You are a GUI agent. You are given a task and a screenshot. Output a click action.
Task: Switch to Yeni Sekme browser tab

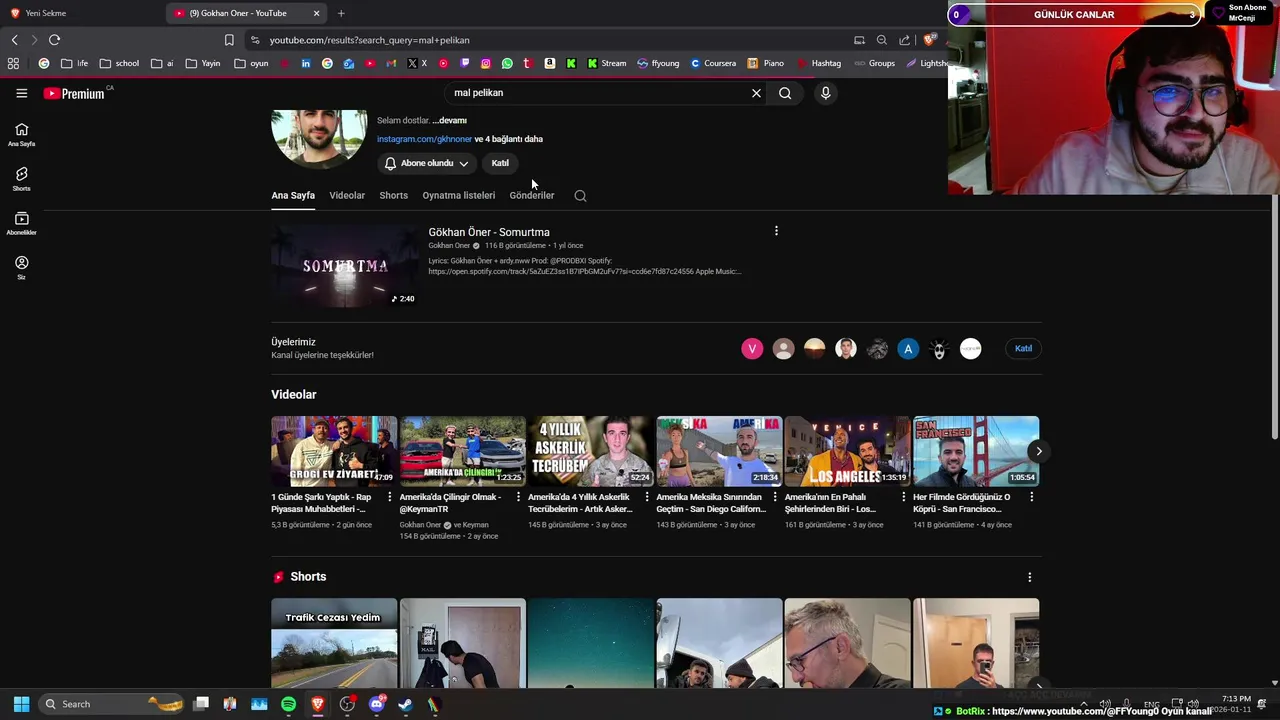tap(80, 13)
